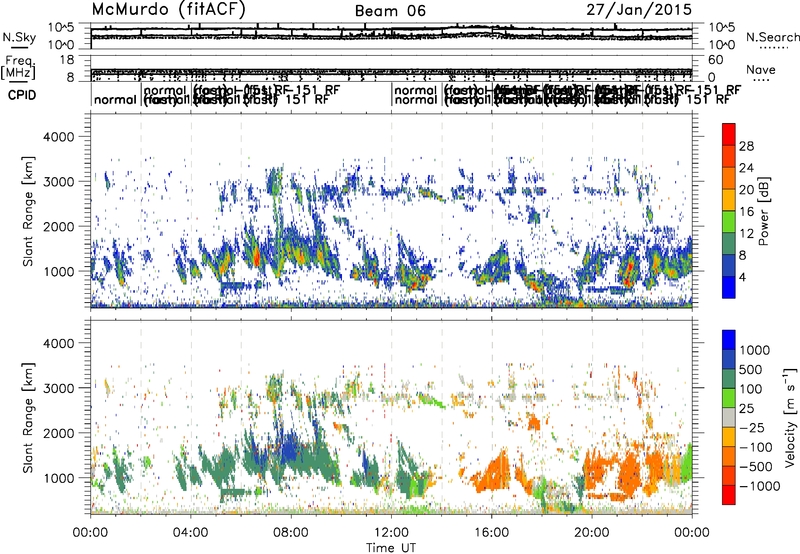
Task: Select the Time UT axis title
Action: [x=391, y=548]
